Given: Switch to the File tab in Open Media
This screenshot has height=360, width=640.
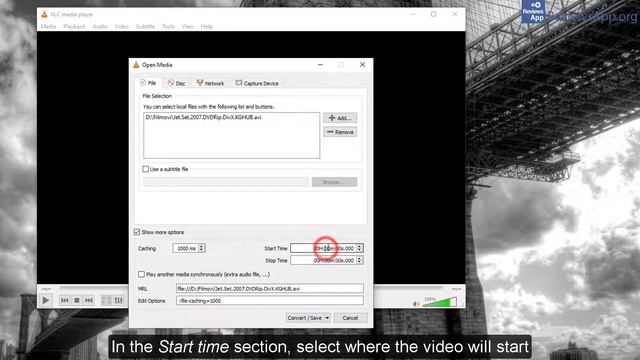Looking at the screenshot, I should pos(148,83).
